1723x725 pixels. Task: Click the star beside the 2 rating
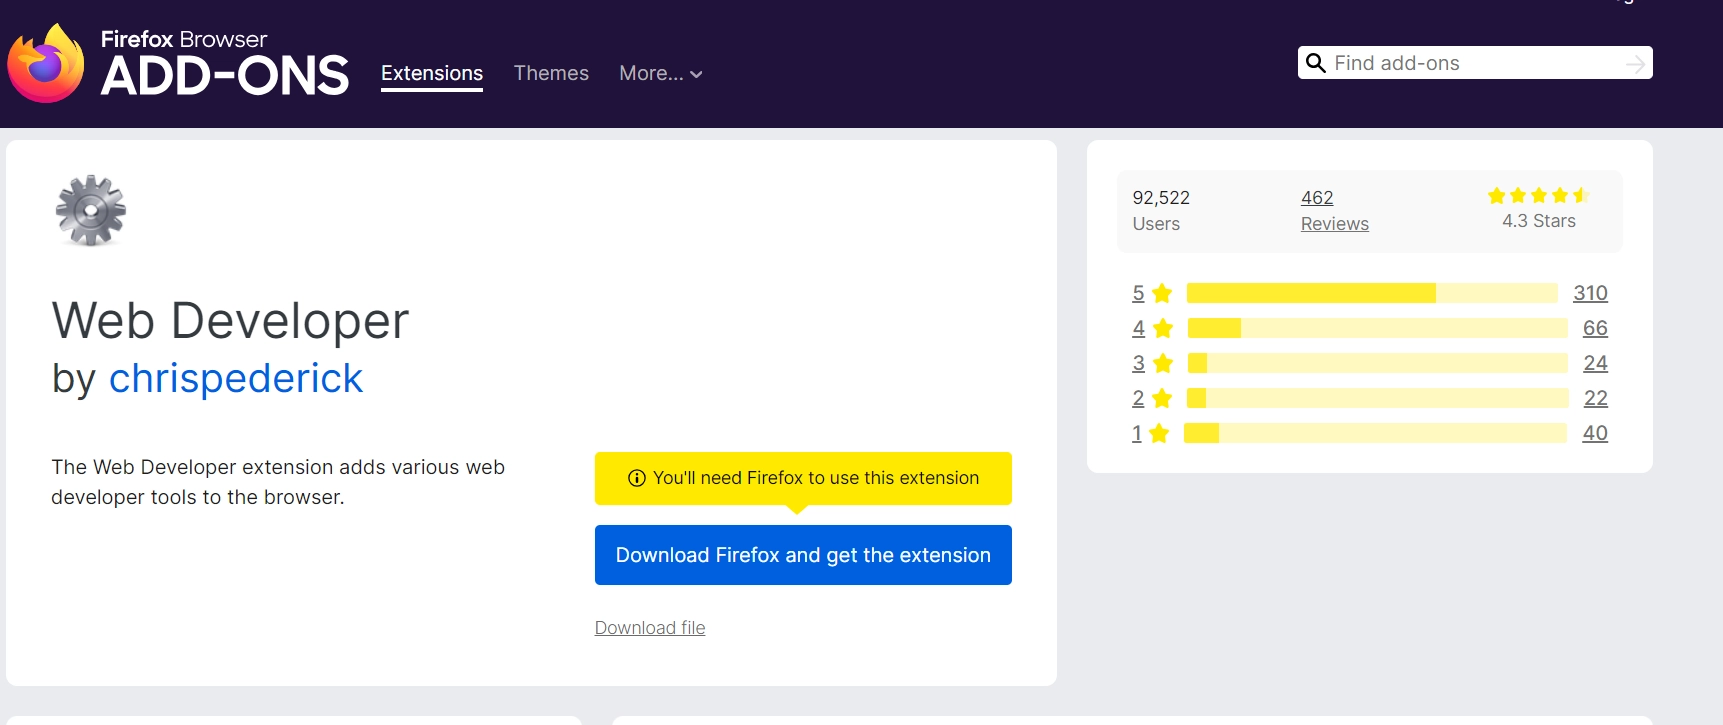coord(1162,398)
